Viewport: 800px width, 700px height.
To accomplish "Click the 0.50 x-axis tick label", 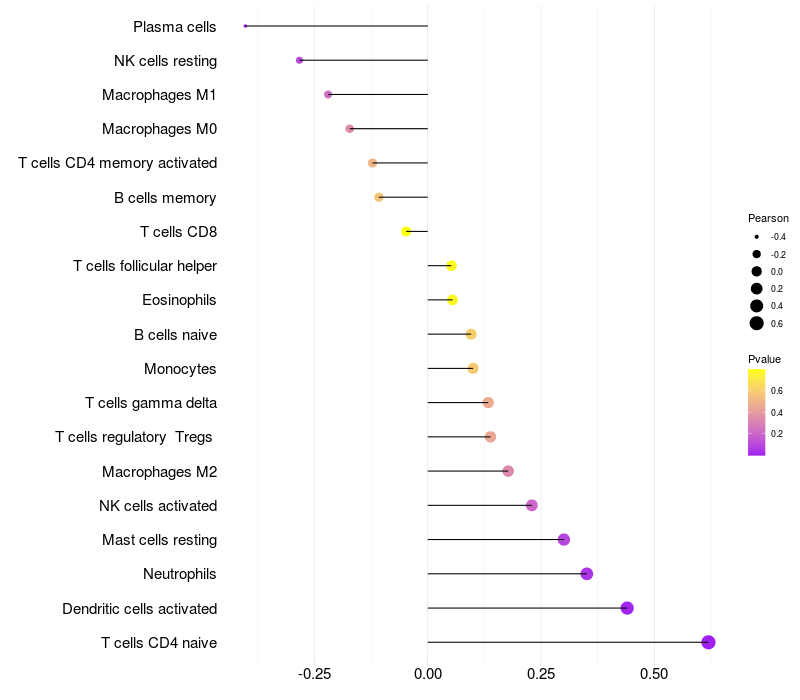I will 654,673.
